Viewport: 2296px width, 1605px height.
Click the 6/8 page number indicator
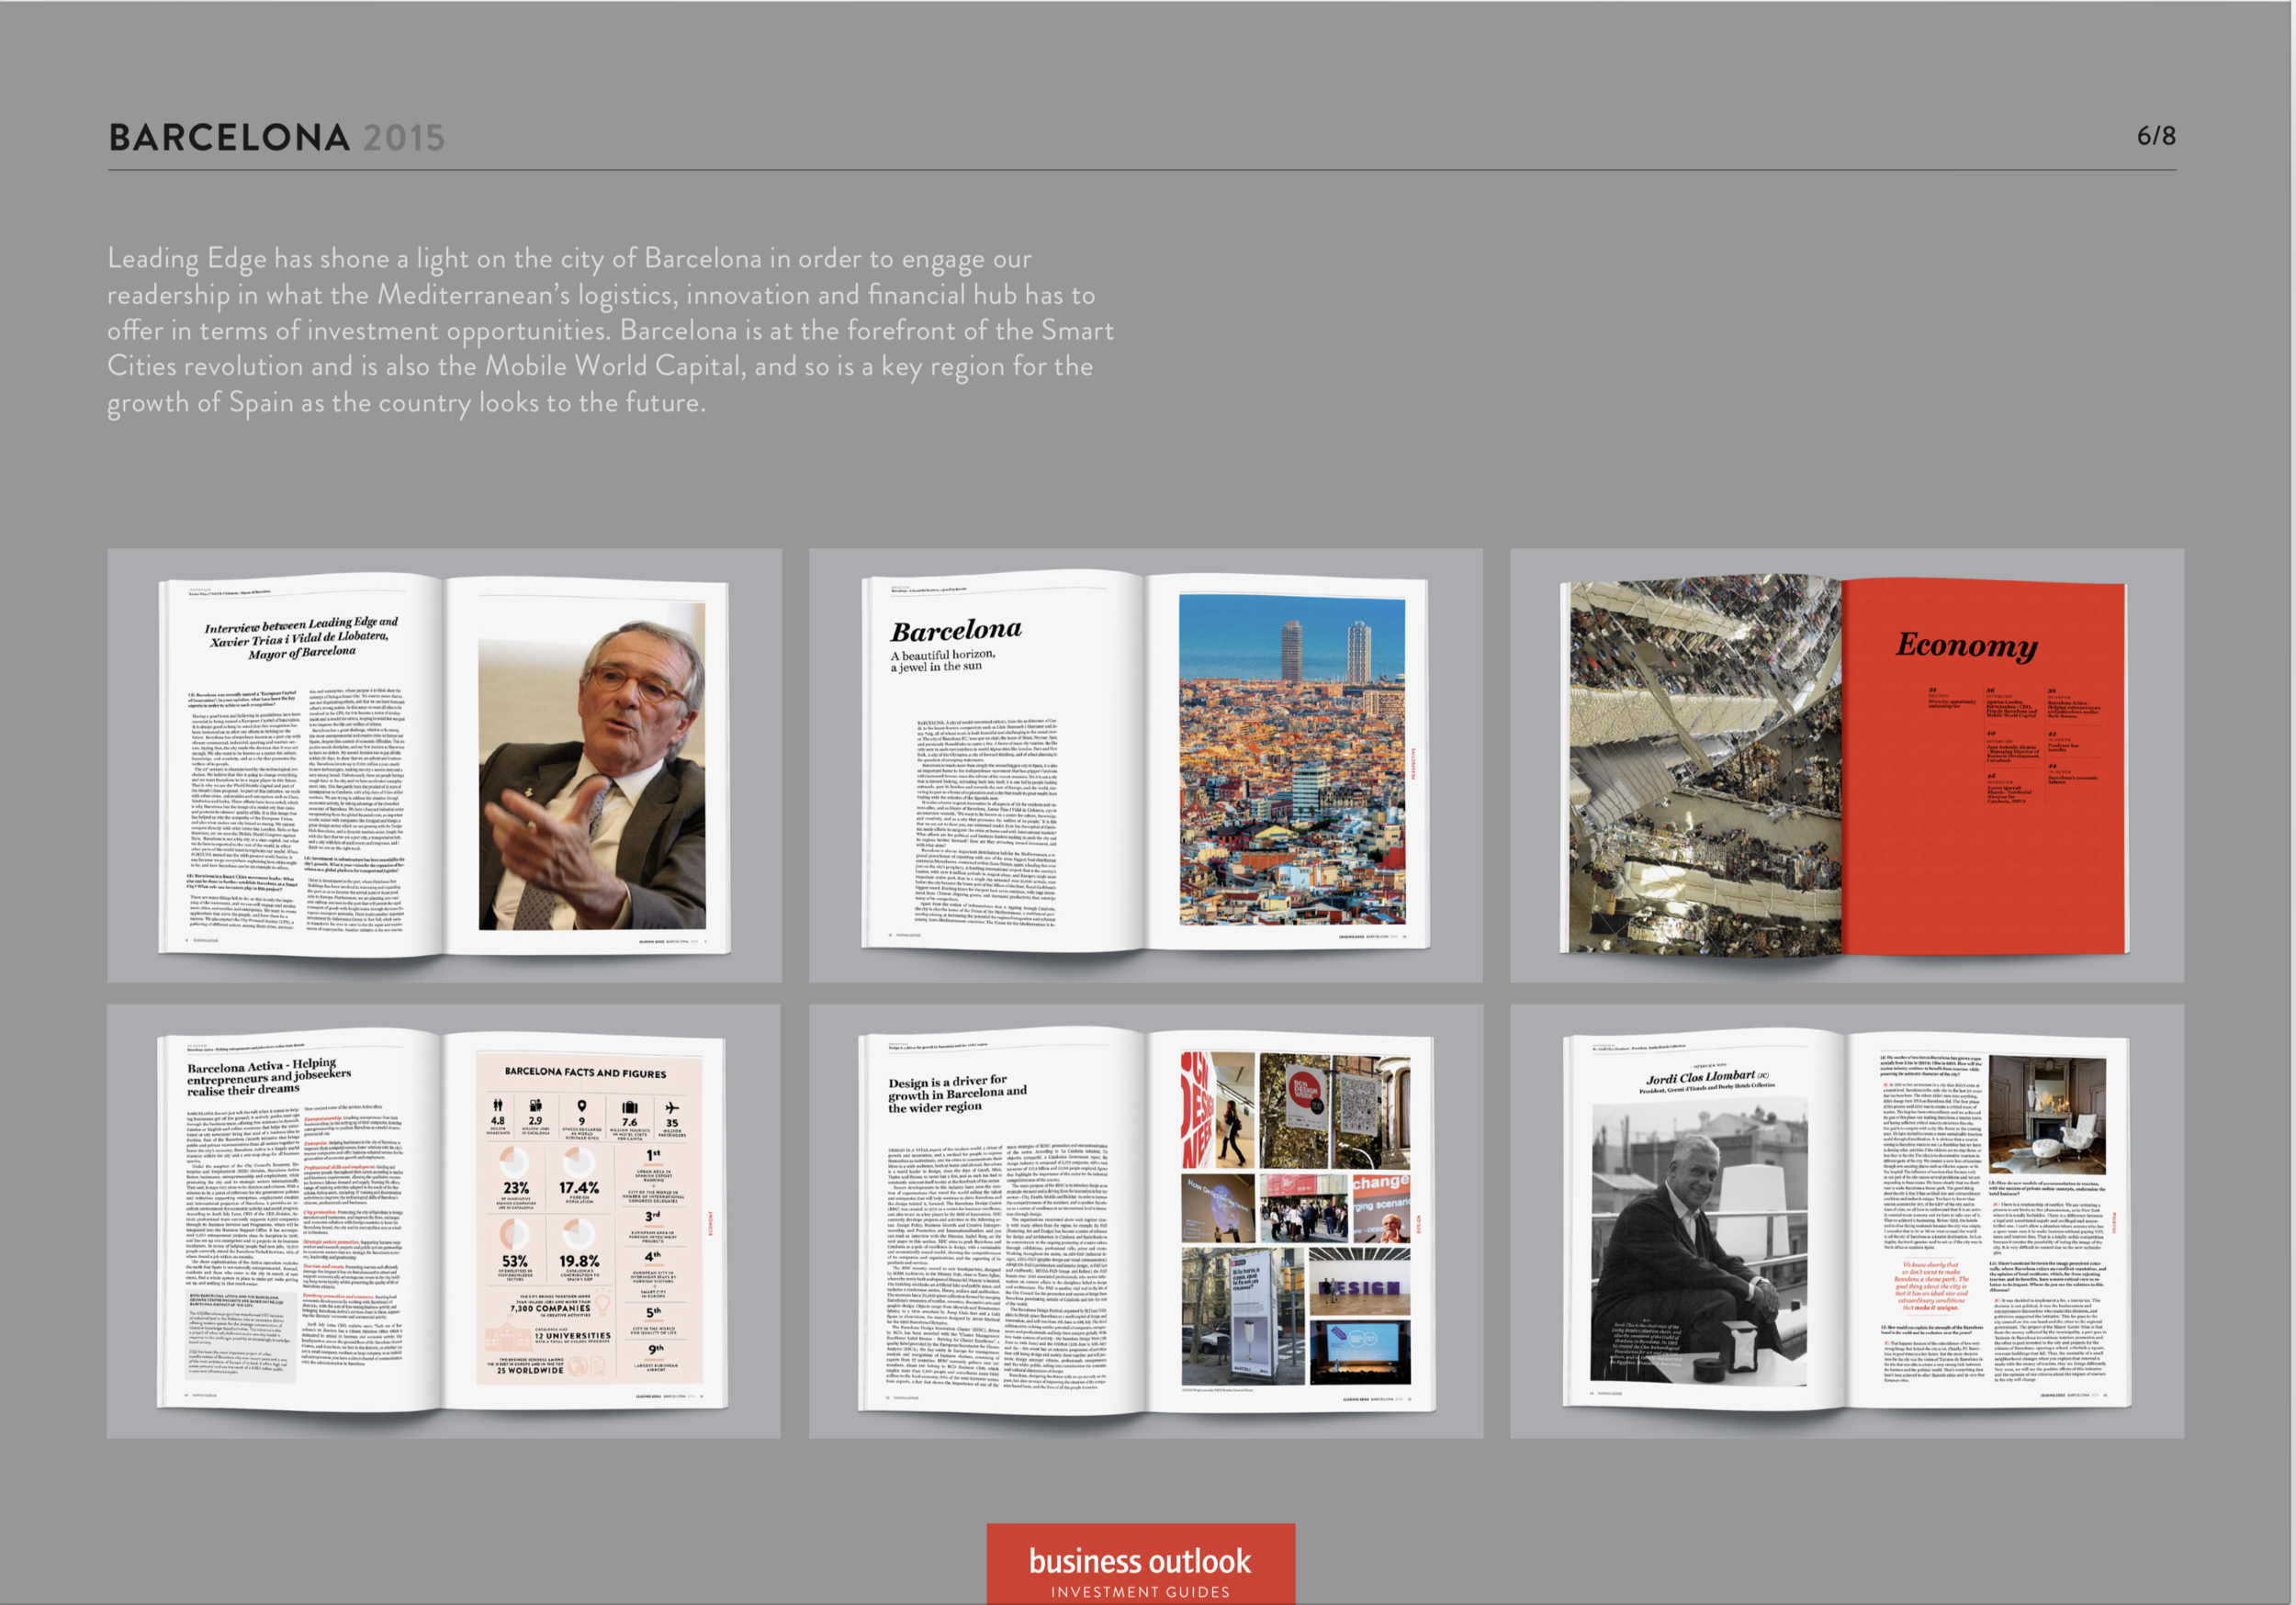(x=2155, y=136)
